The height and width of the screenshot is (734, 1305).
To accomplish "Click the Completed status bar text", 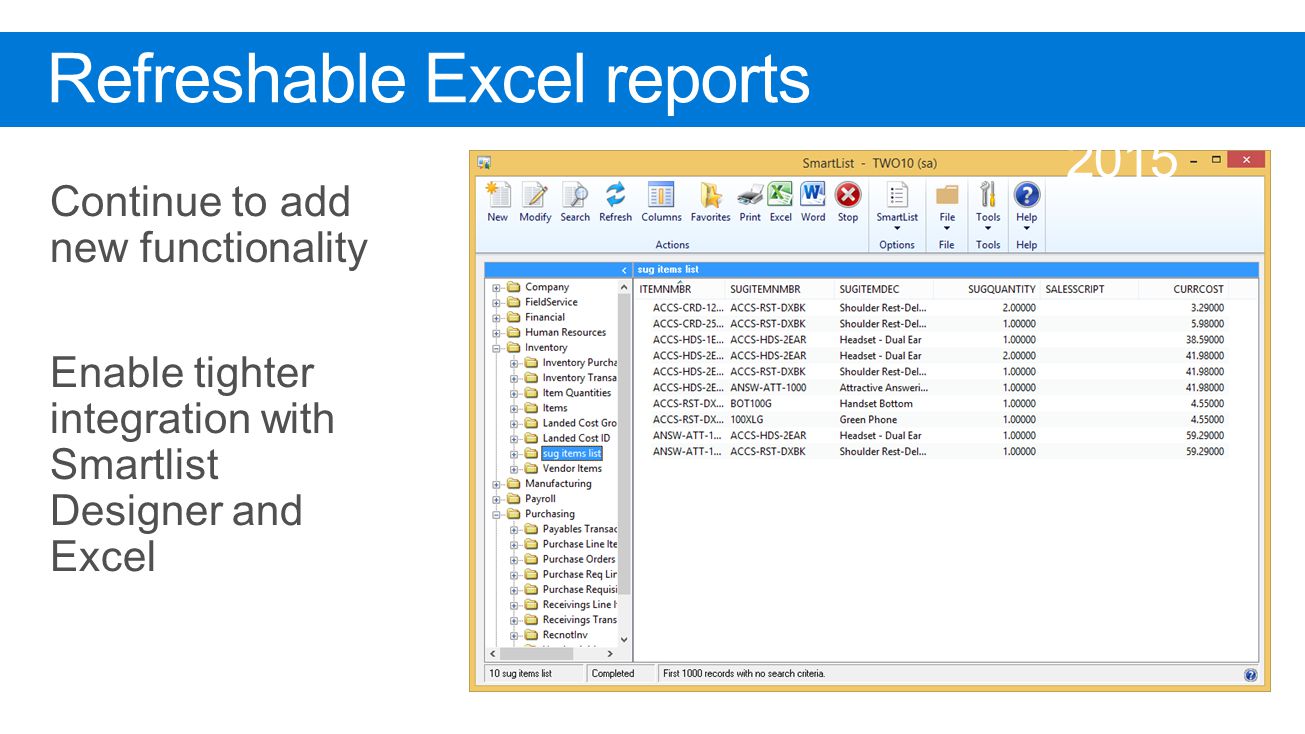I will pos(613,674).
